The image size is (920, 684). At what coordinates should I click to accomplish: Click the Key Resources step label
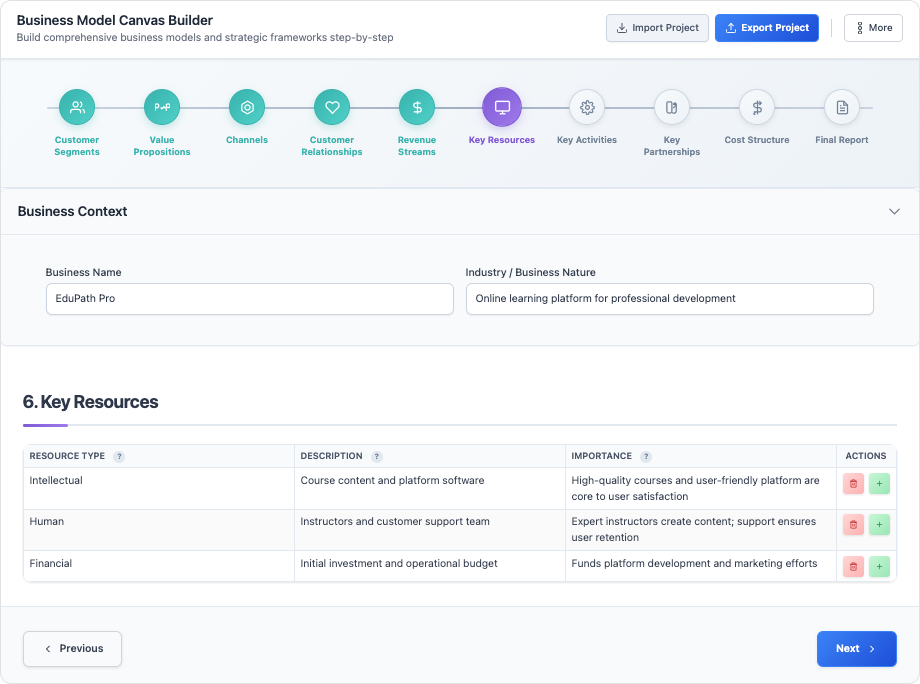(x=502, y=140)
